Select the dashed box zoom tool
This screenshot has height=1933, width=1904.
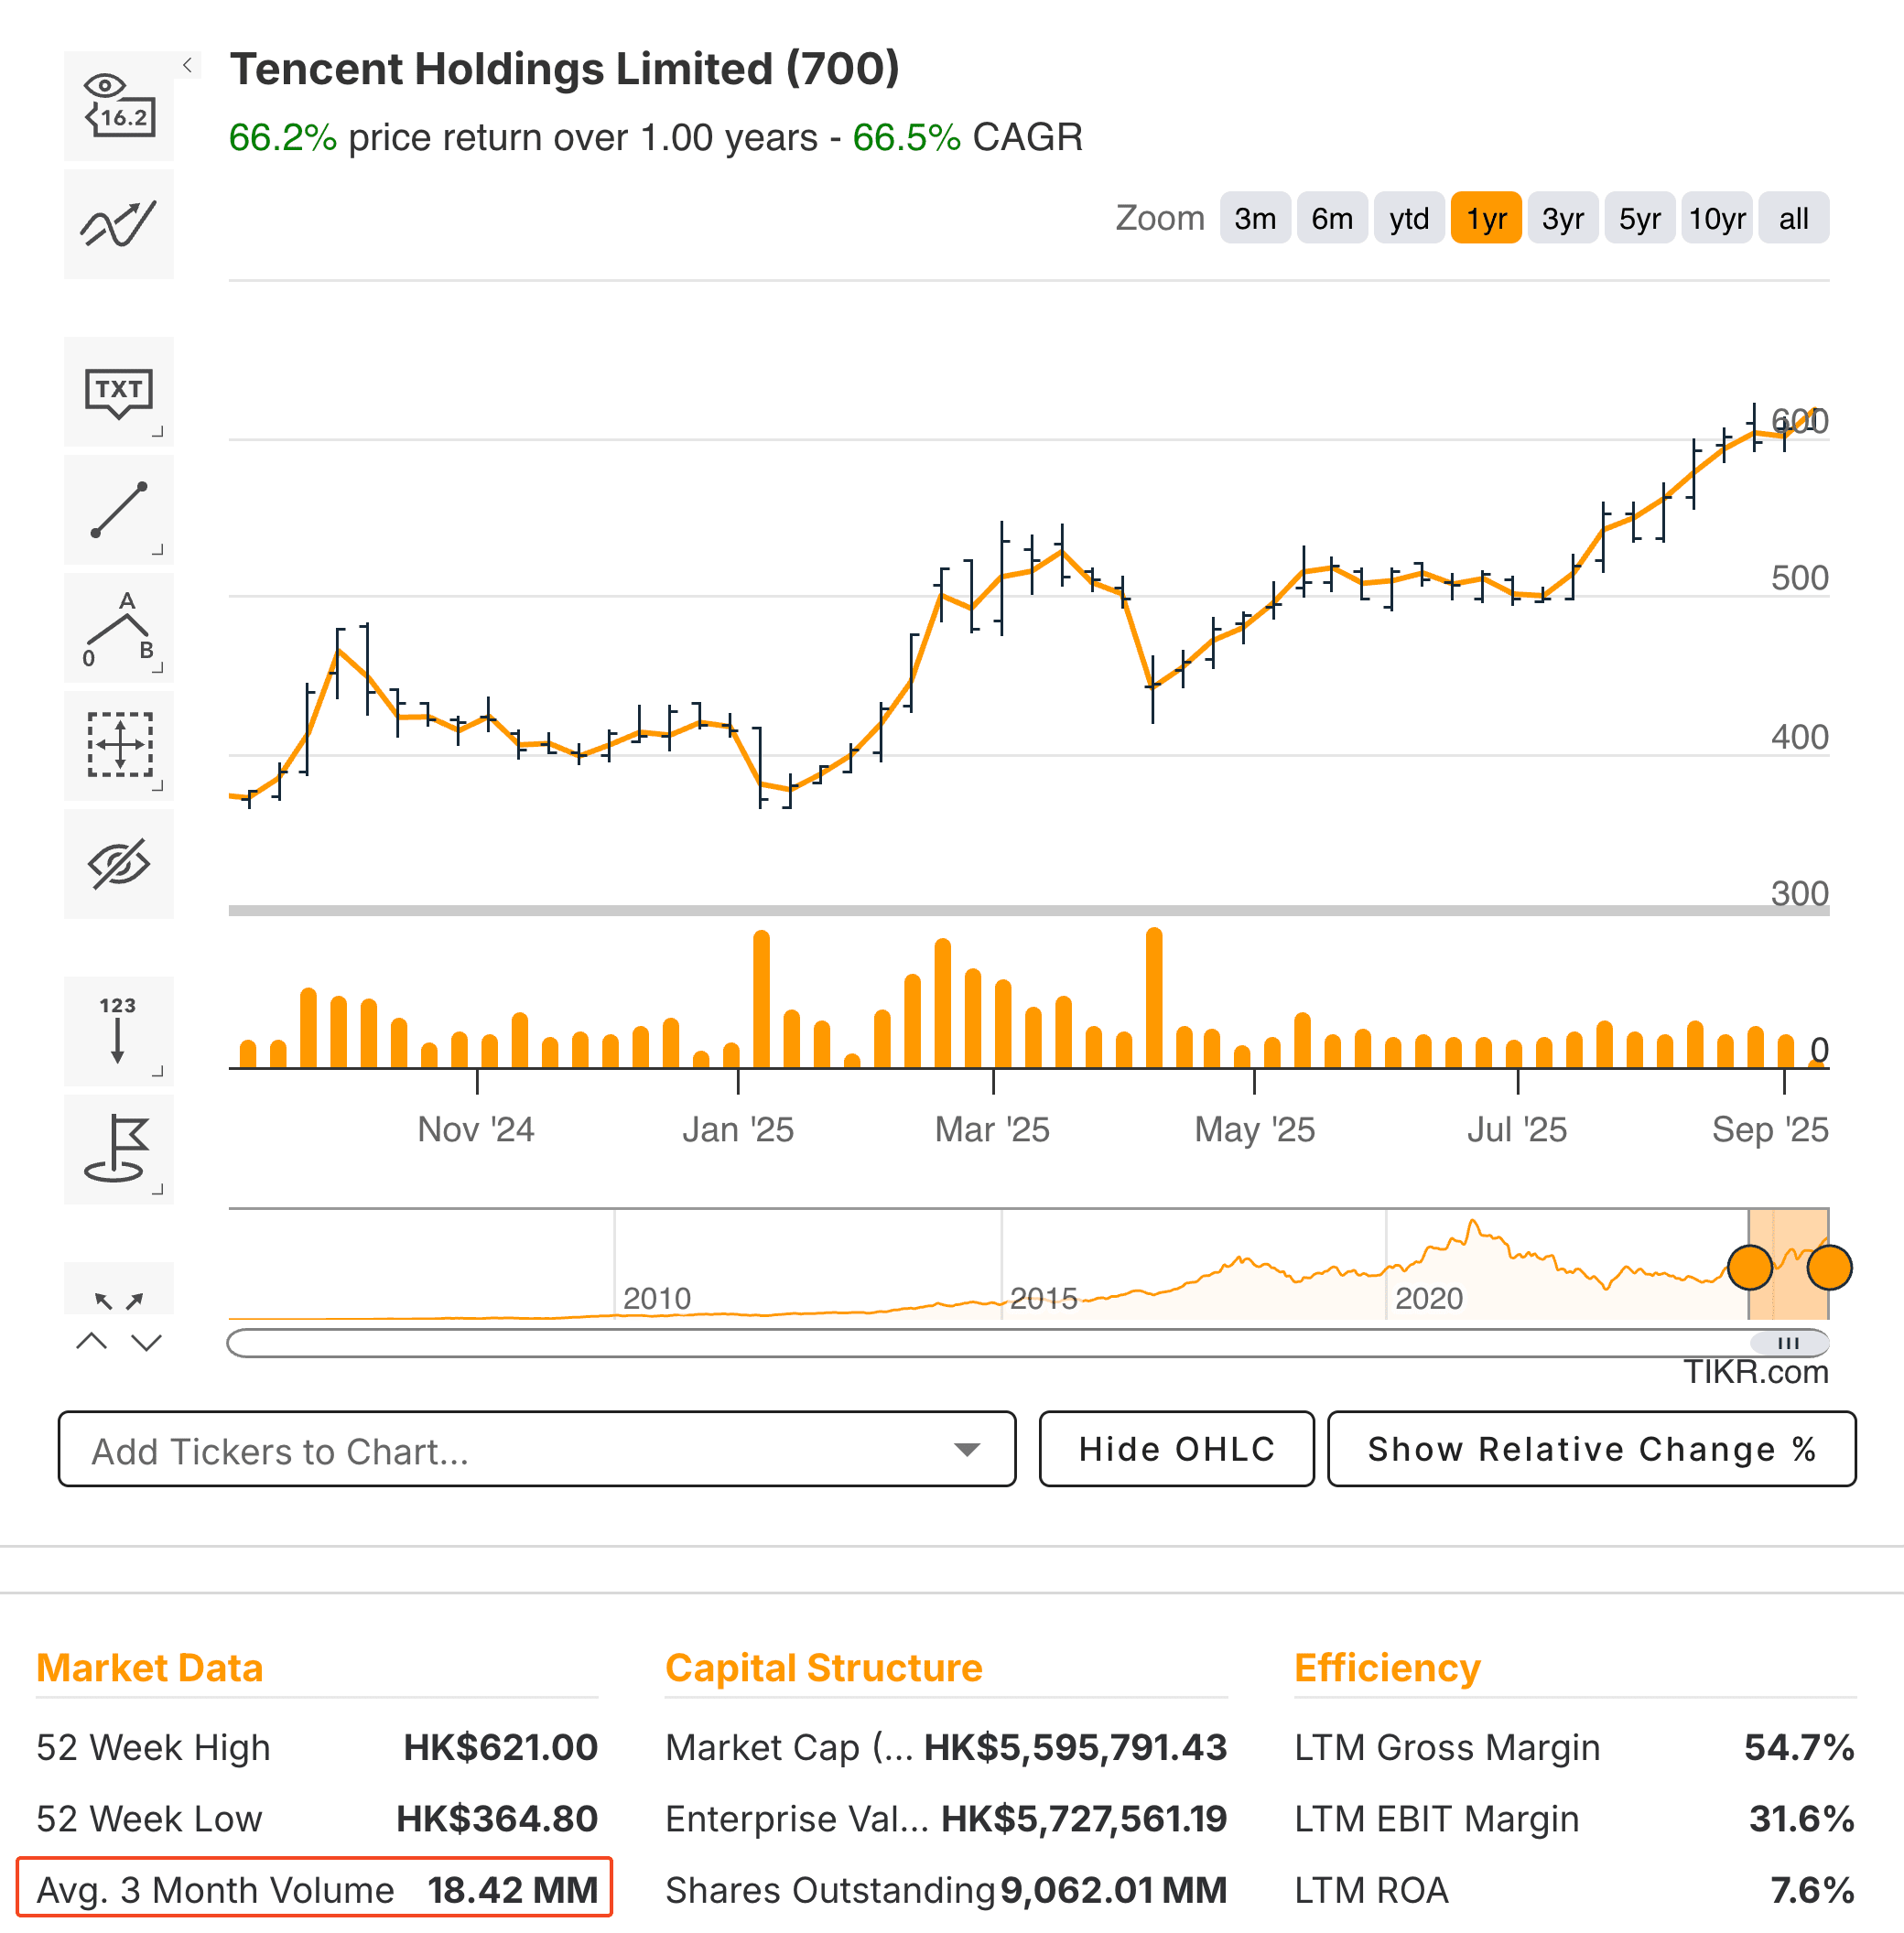pos(118,745)
